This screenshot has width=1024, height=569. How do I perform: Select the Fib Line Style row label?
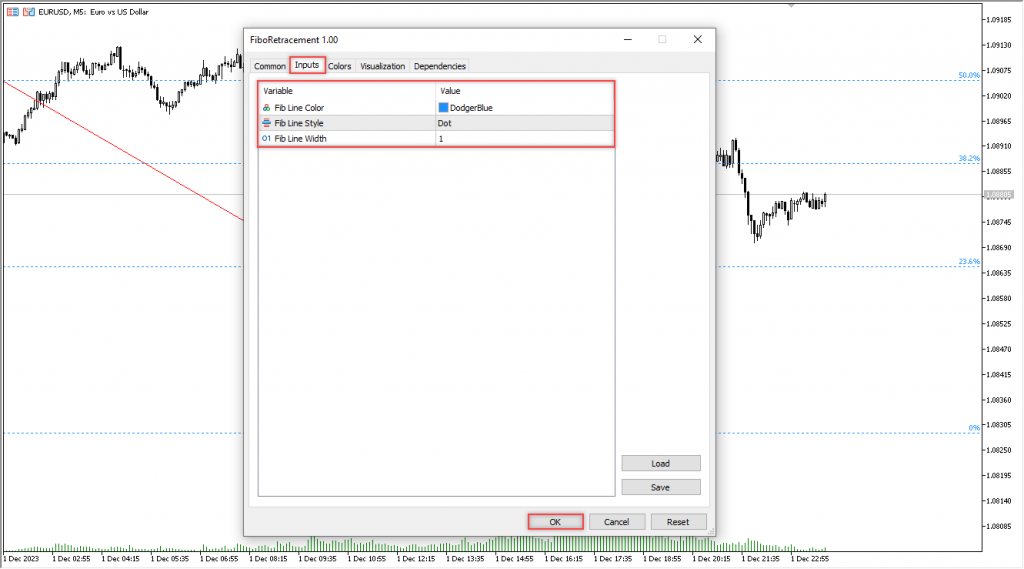[x=299, y=123]
